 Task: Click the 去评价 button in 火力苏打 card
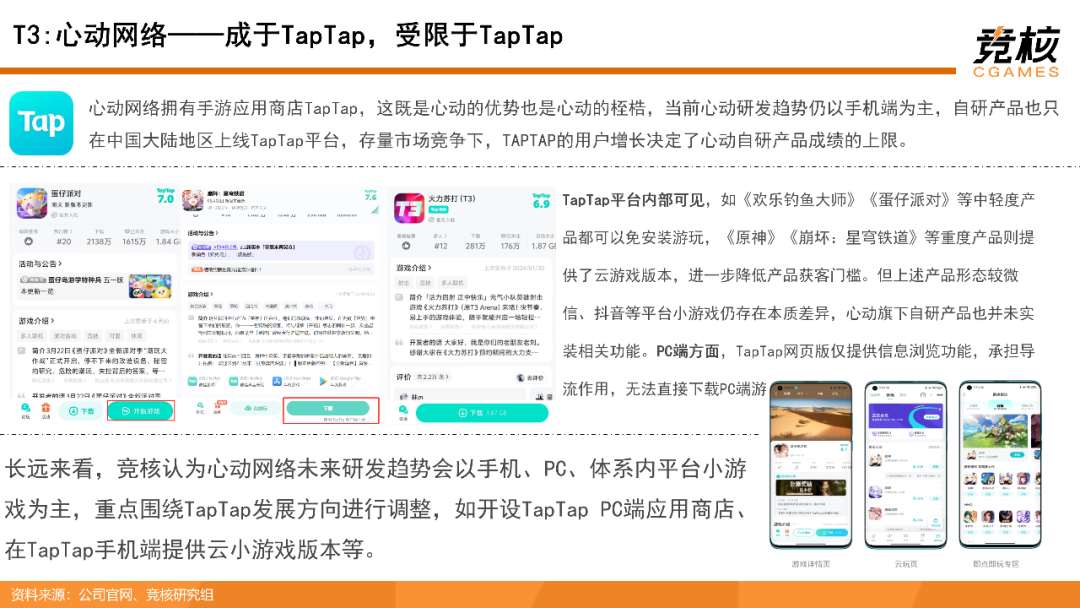tap(530, 377)
